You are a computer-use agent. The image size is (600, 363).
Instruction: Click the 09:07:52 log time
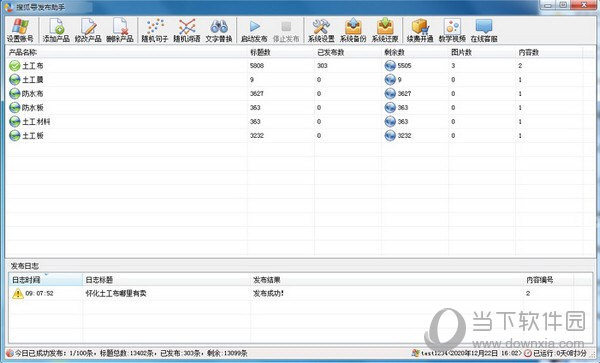point(39,293)
